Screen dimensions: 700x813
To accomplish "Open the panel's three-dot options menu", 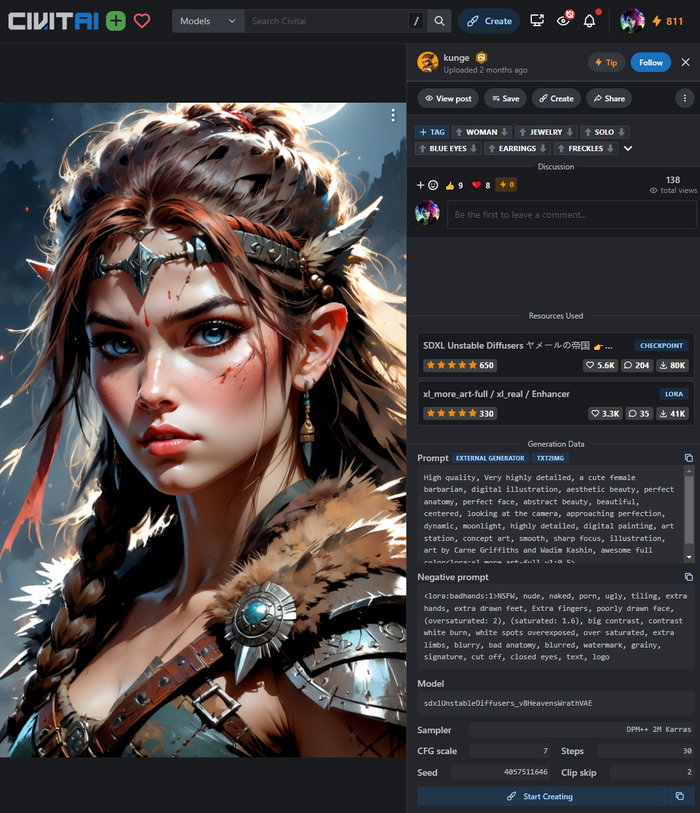I will pyautogui.click(x=684, y=99).
